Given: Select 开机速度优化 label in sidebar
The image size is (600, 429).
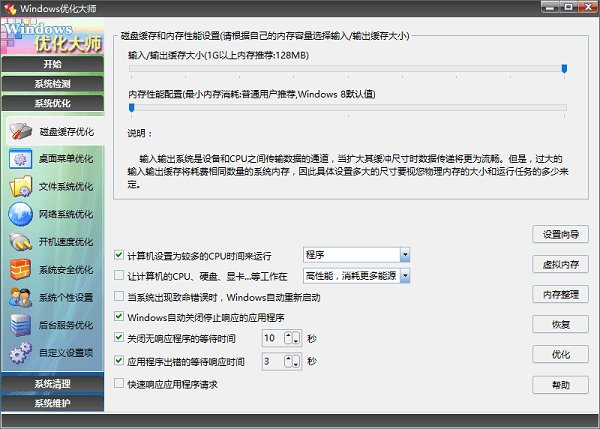Looking at the screenshot, I should point(66,242).
